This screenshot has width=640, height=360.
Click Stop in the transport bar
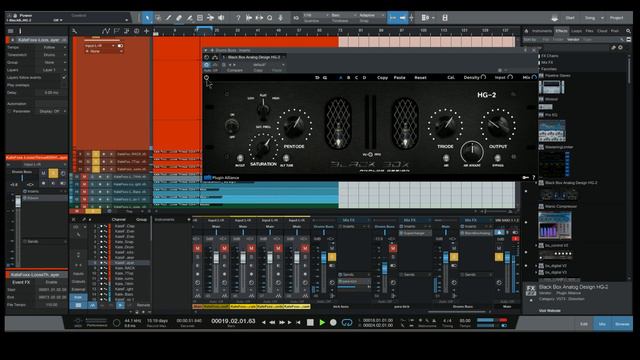click(310, 322)
